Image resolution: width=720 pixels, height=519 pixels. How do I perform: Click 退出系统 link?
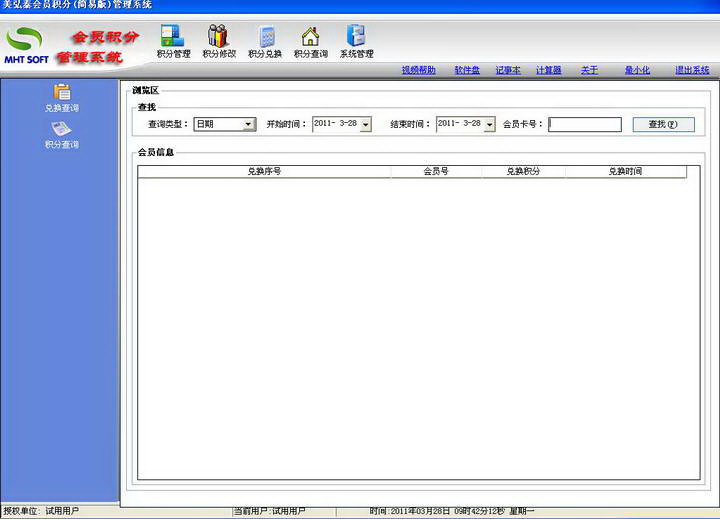coord(692,70)
